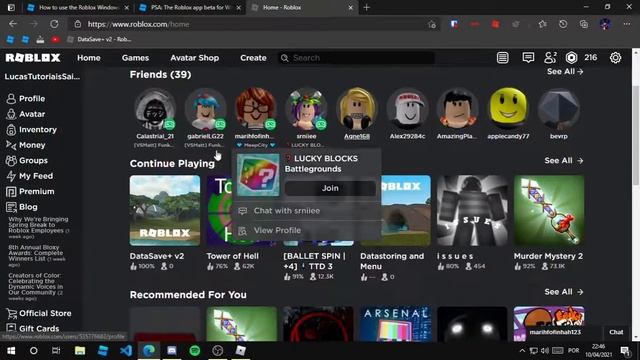
Task: Open the Murder Mystery 2 game thumbnail
Action: point(549,211)
